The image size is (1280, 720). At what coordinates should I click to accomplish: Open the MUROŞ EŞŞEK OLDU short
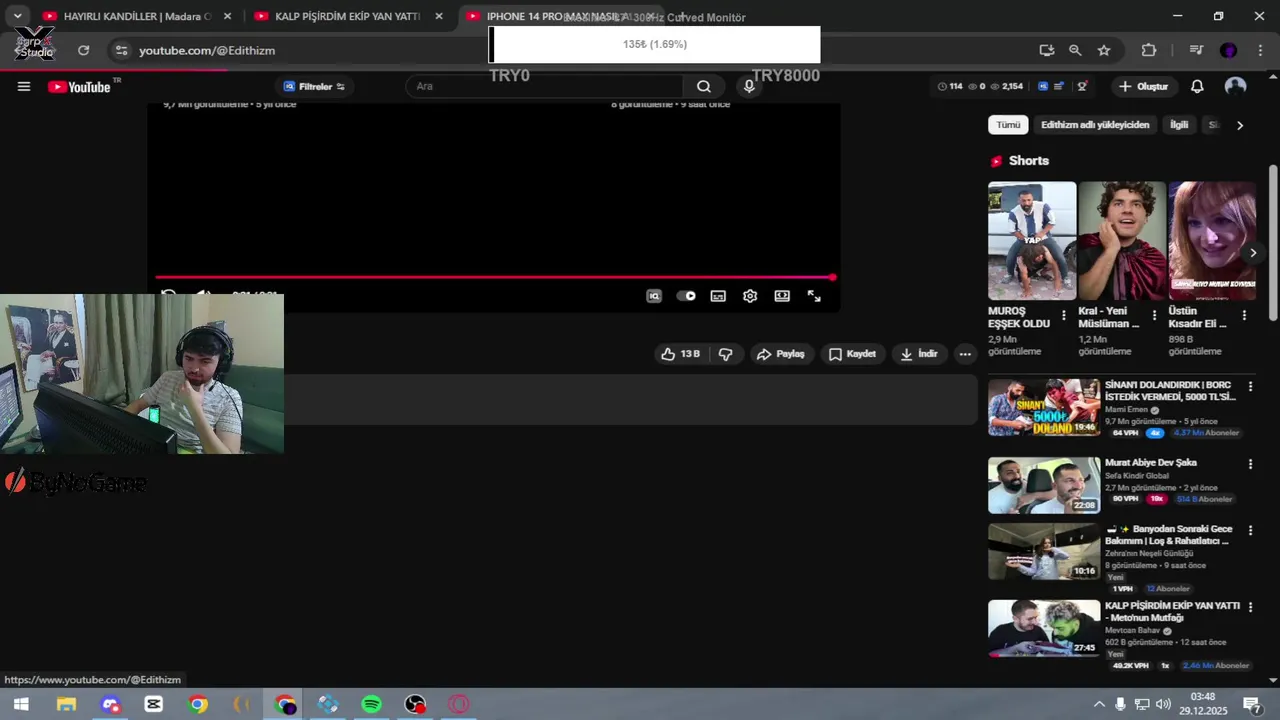tap(1032, 240)
